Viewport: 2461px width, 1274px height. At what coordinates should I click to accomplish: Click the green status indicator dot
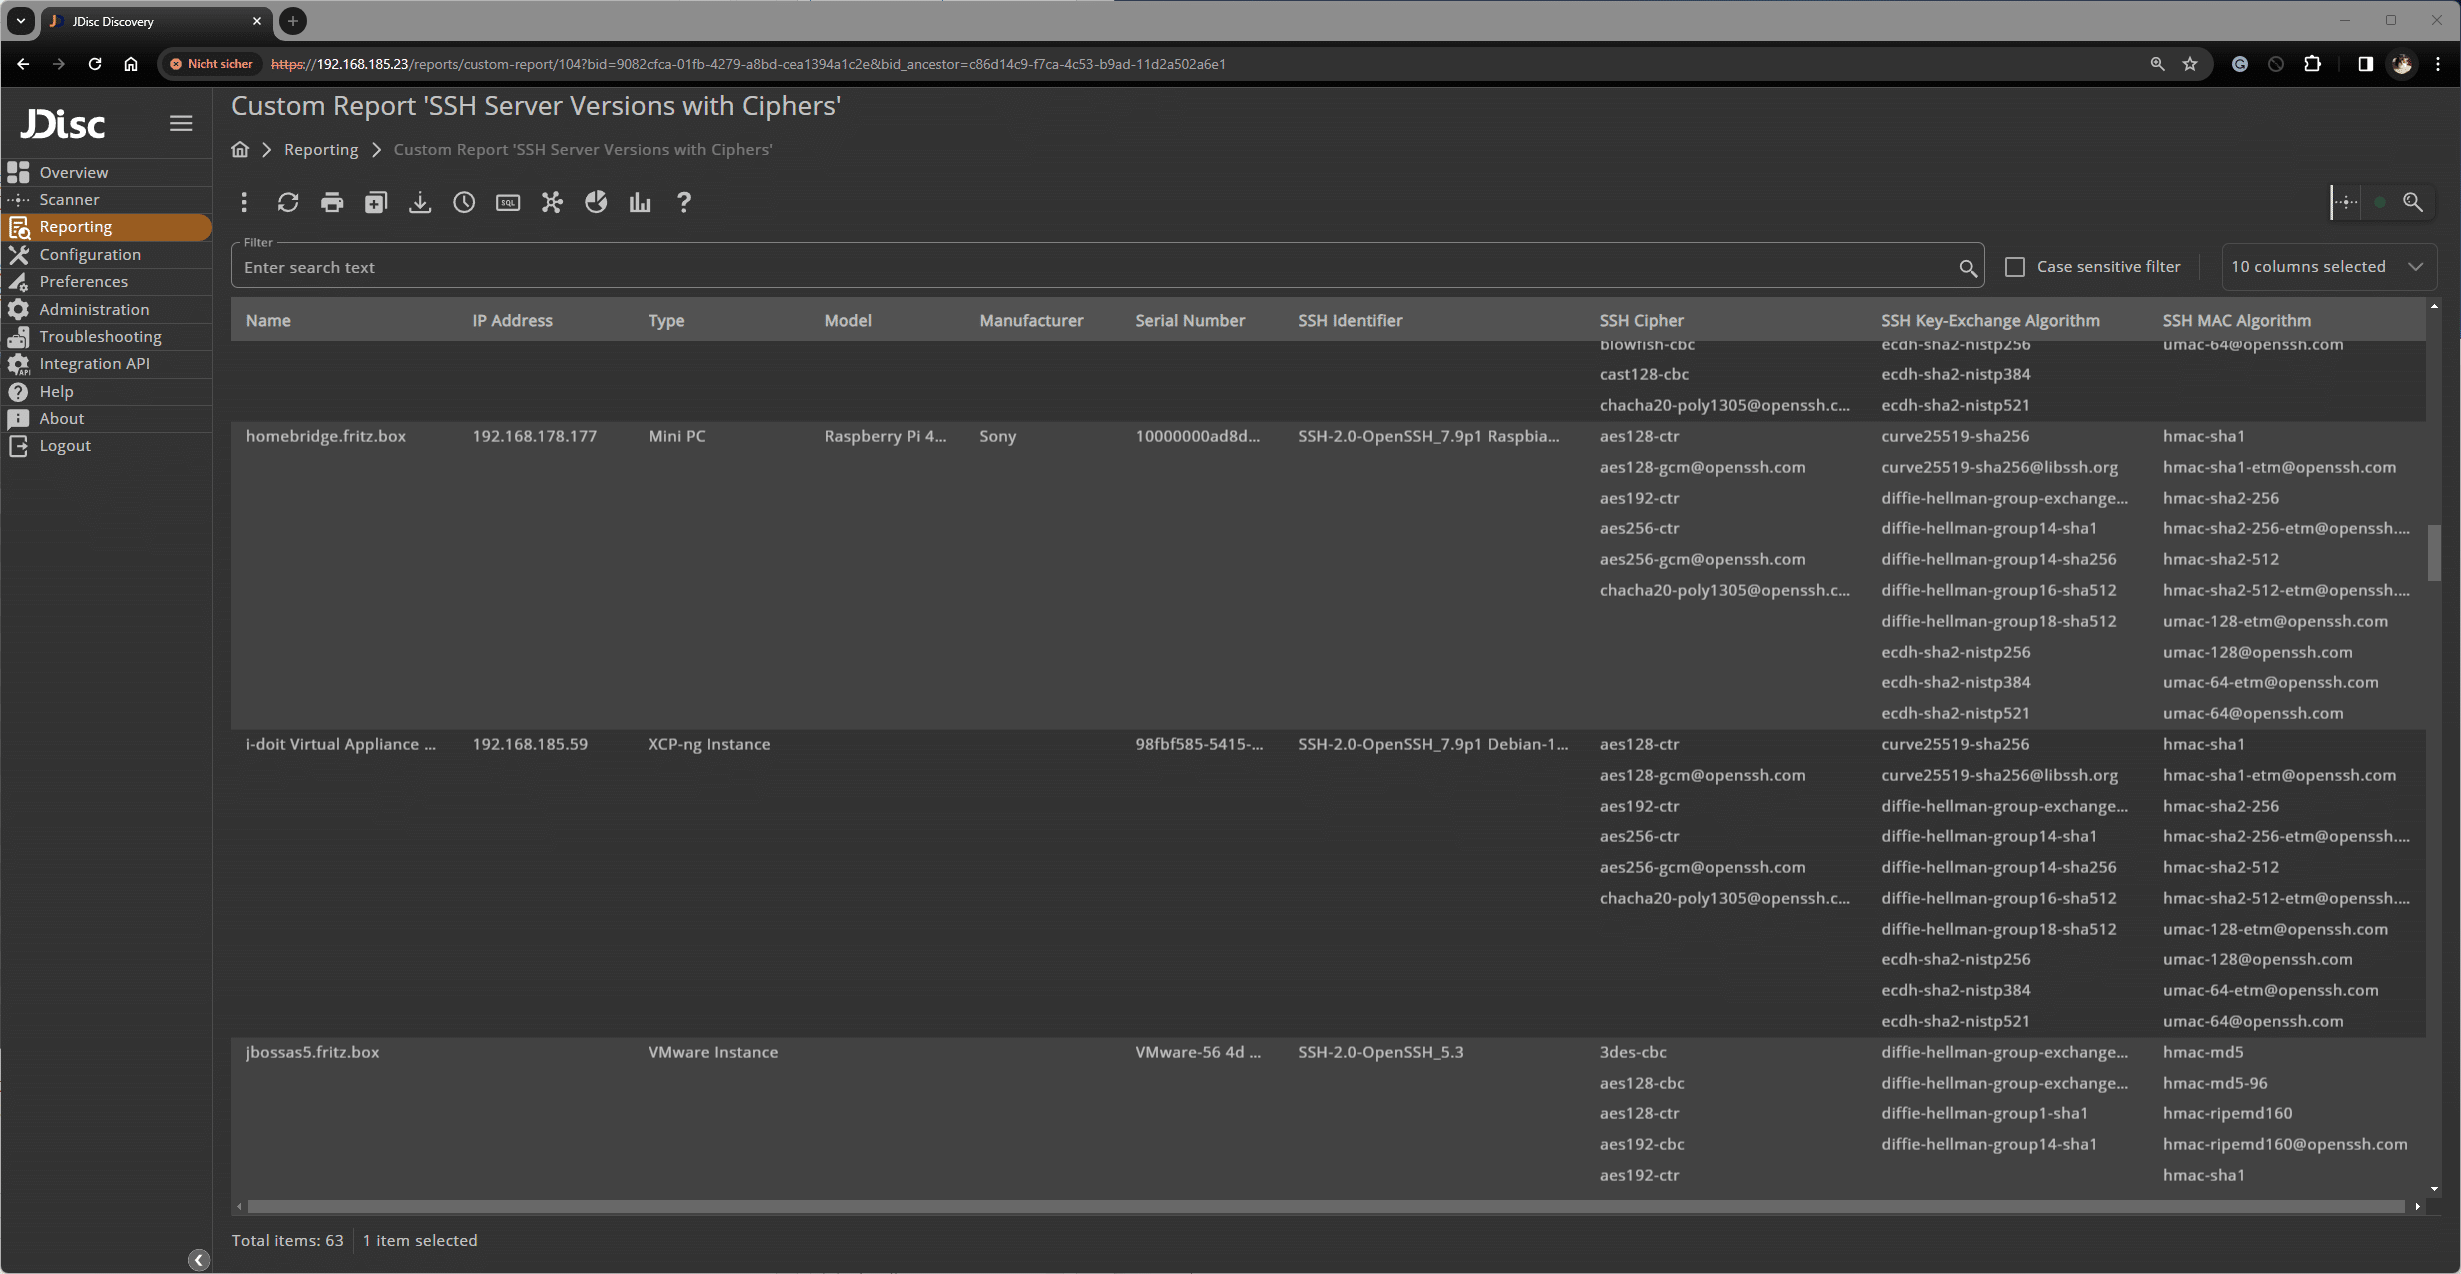[2380, 202]
